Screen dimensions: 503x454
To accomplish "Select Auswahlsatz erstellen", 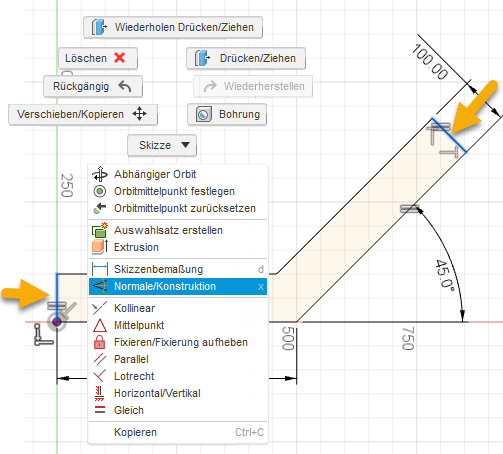I will [178, 230].
